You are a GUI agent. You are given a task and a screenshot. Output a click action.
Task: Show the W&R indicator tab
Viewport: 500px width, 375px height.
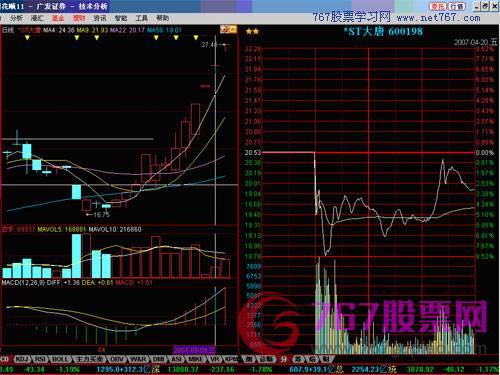[138, 359]
